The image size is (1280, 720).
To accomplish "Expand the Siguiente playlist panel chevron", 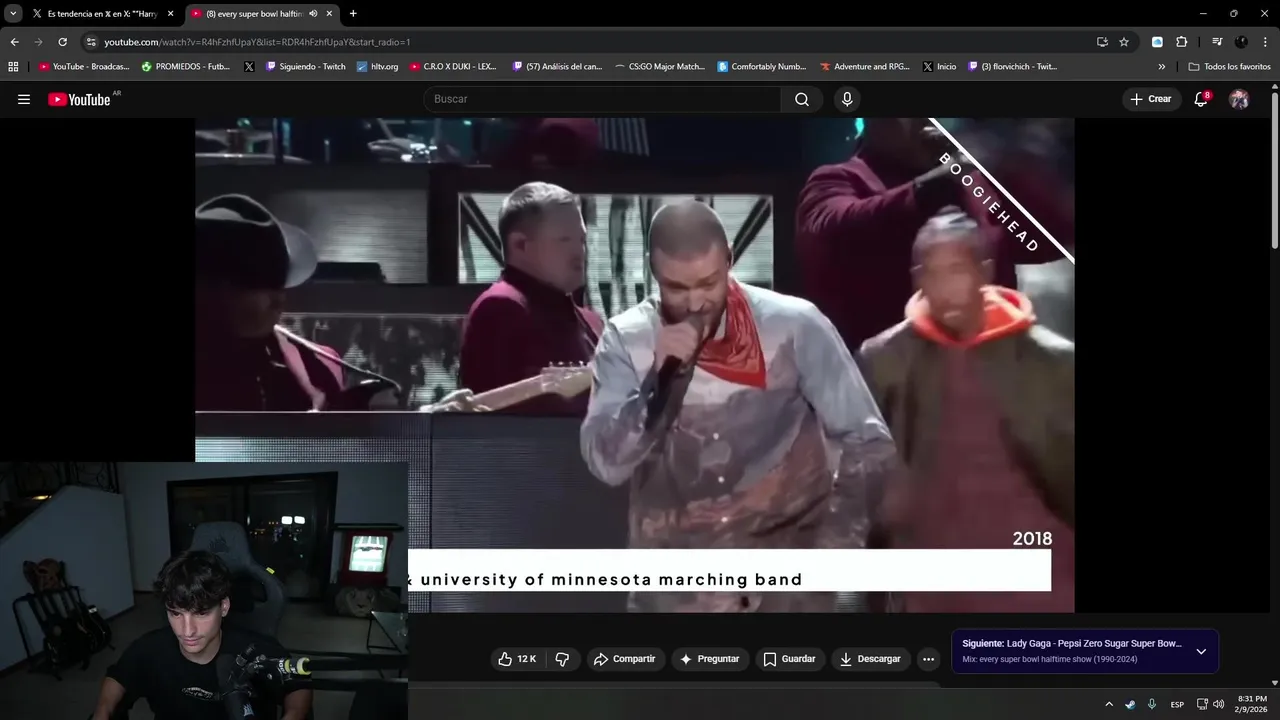I will pos(1201,651).
